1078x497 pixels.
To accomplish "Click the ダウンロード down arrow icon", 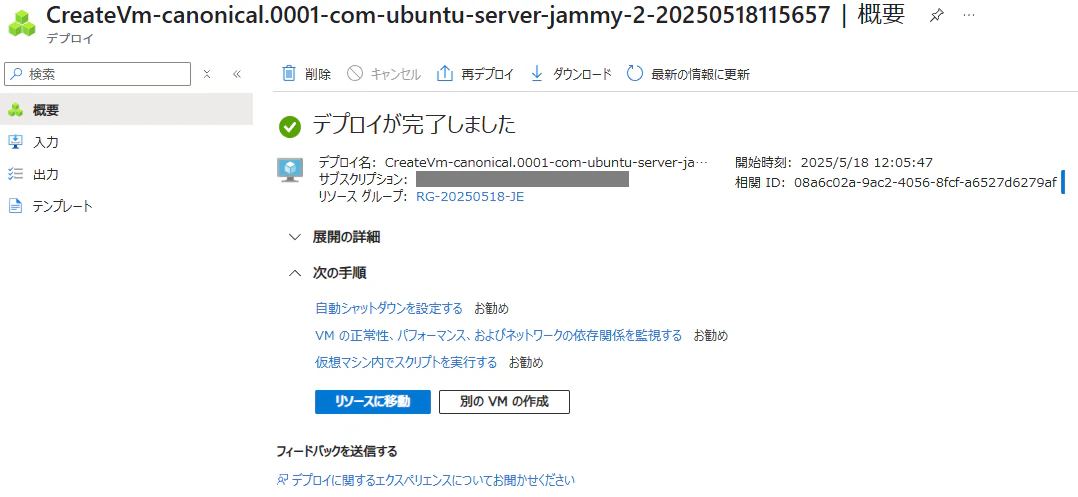I will 537,74.
